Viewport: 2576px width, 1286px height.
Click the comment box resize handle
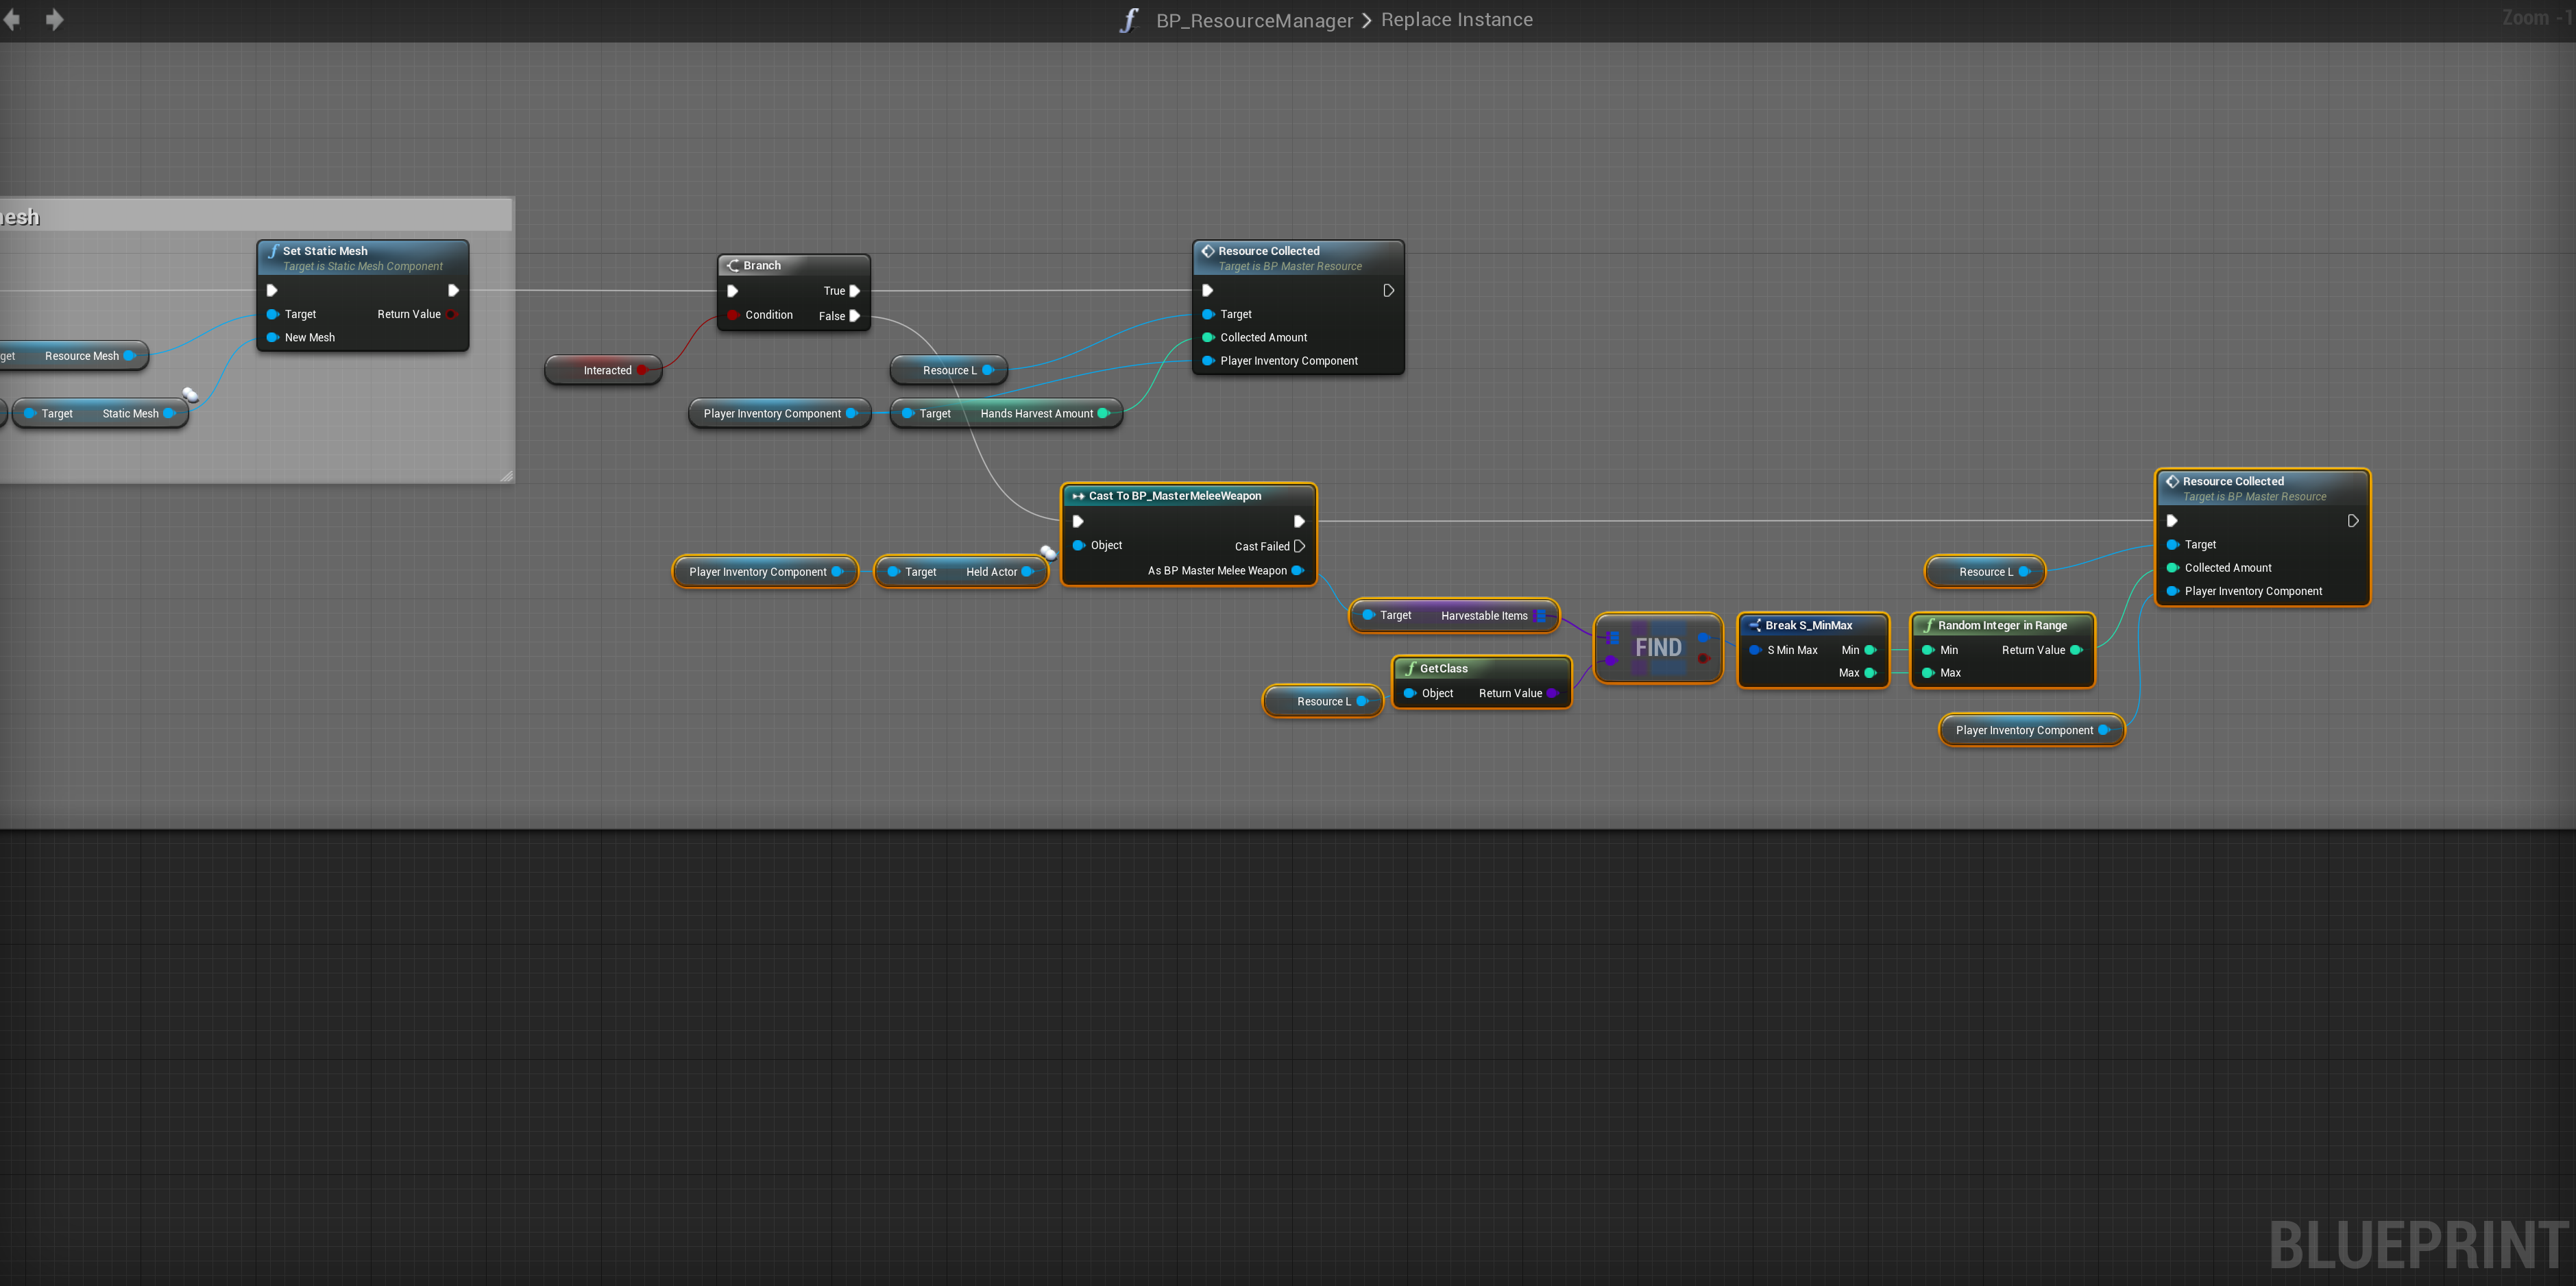[506, 476]
